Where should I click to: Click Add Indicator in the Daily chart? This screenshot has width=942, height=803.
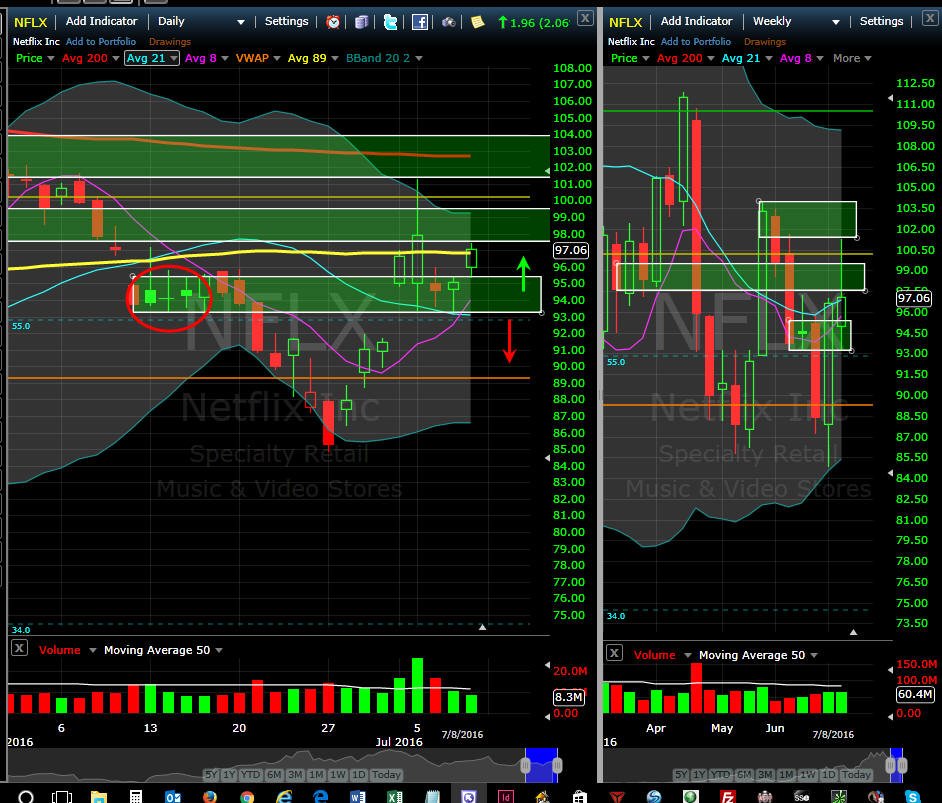102,21
